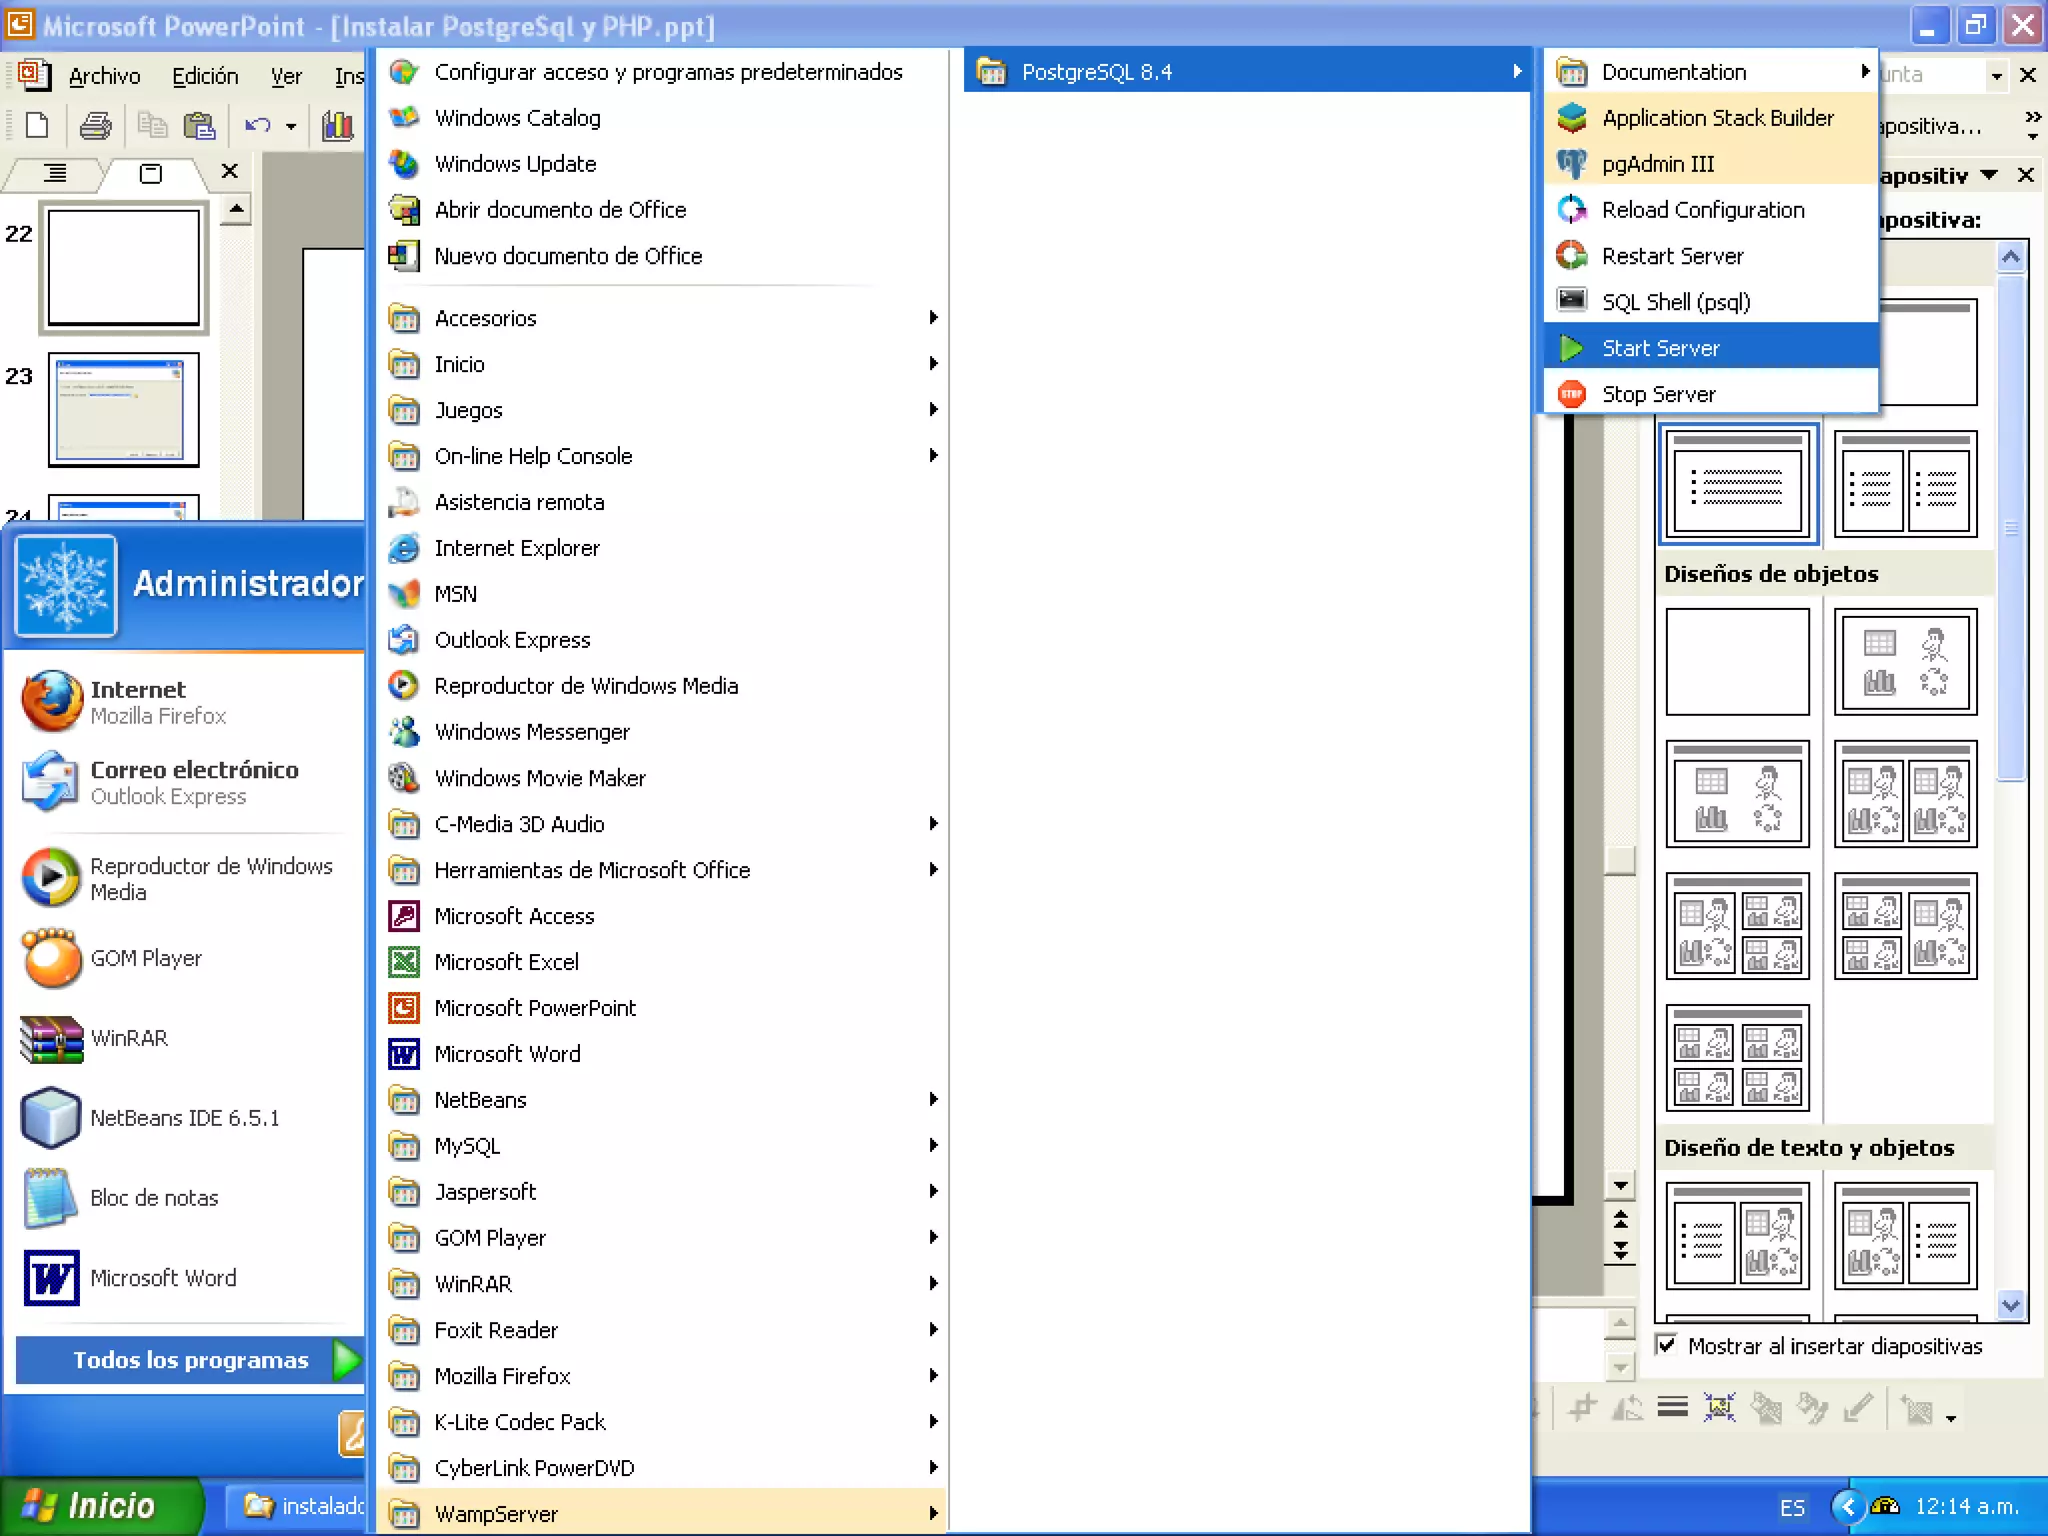Screen dimensions: 2048x1536
Task: Switch to the outline view tab
Action: click(x=55, y=173)
